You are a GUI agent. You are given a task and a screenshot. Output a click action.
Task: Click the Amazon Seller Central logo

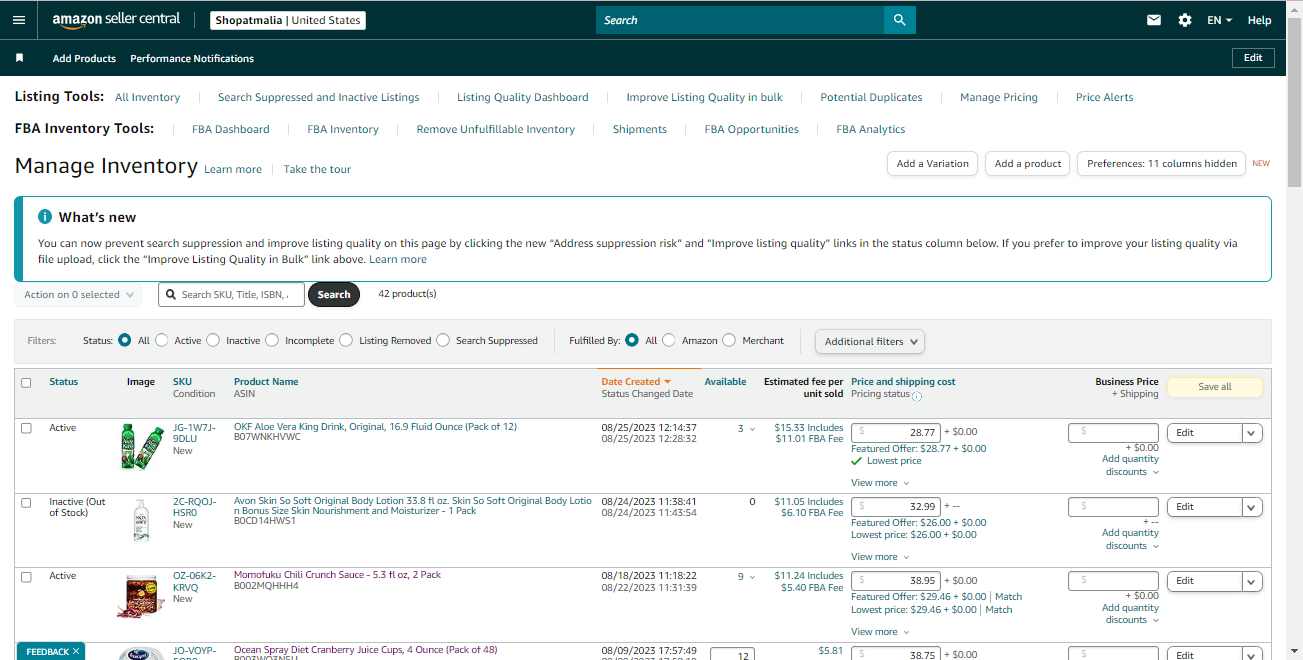116,20
